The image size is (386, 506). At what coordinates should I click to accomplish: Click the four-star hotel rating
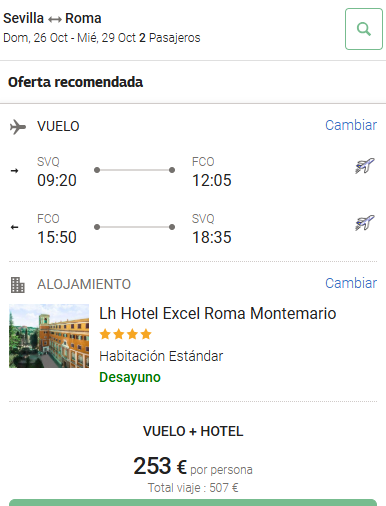tap(125, 334)
